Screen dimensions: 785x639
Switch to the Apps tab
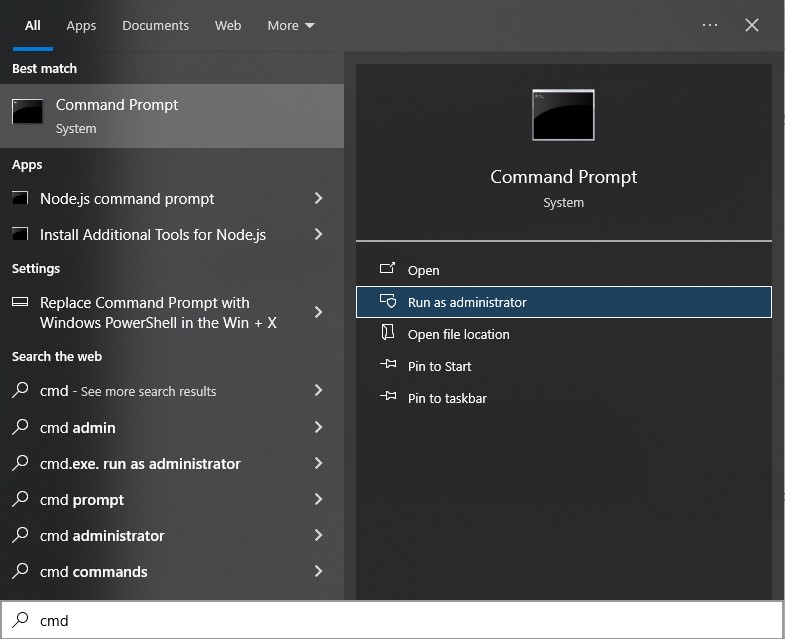tap(81, 26)
